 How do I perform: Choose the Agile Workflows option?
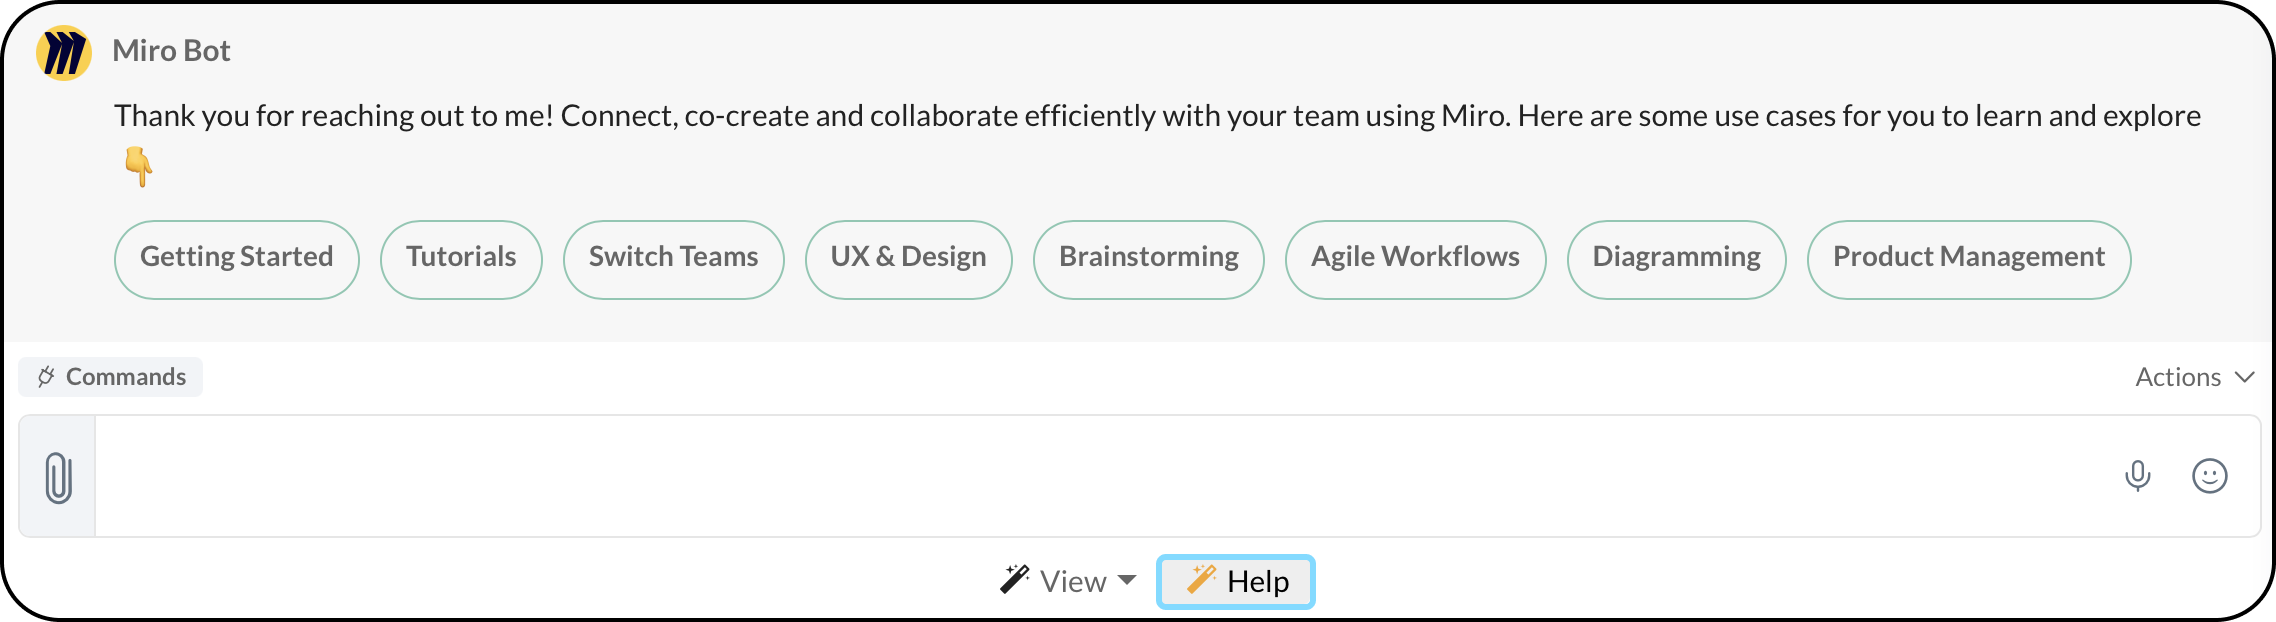[x=1415, y=259]
